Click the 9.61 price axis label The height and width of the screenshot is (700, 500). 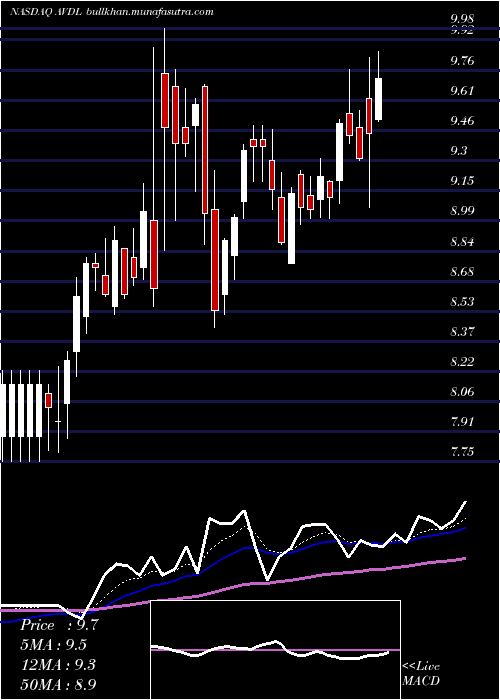[462, 91]
